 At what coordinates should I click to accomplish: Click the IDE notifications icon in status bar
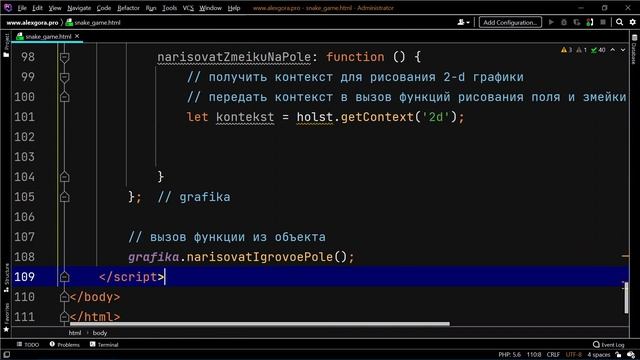[631, 355]
